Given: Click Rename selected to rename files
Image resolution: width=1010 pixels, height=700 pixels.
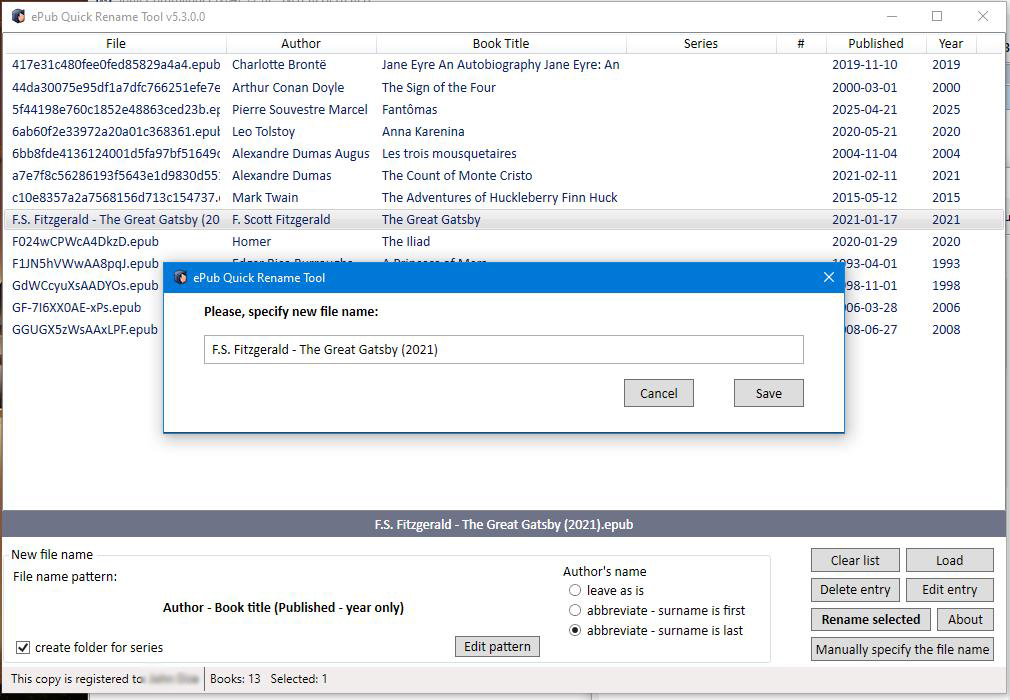Looking at the screenshot, I should tap(870, 619).
